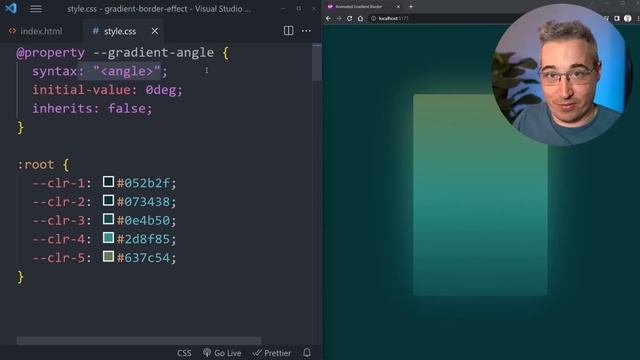This screenshot has height=360, width=640.
Task: Click the VS Code logo icon
Action: (x=11, y=8)
